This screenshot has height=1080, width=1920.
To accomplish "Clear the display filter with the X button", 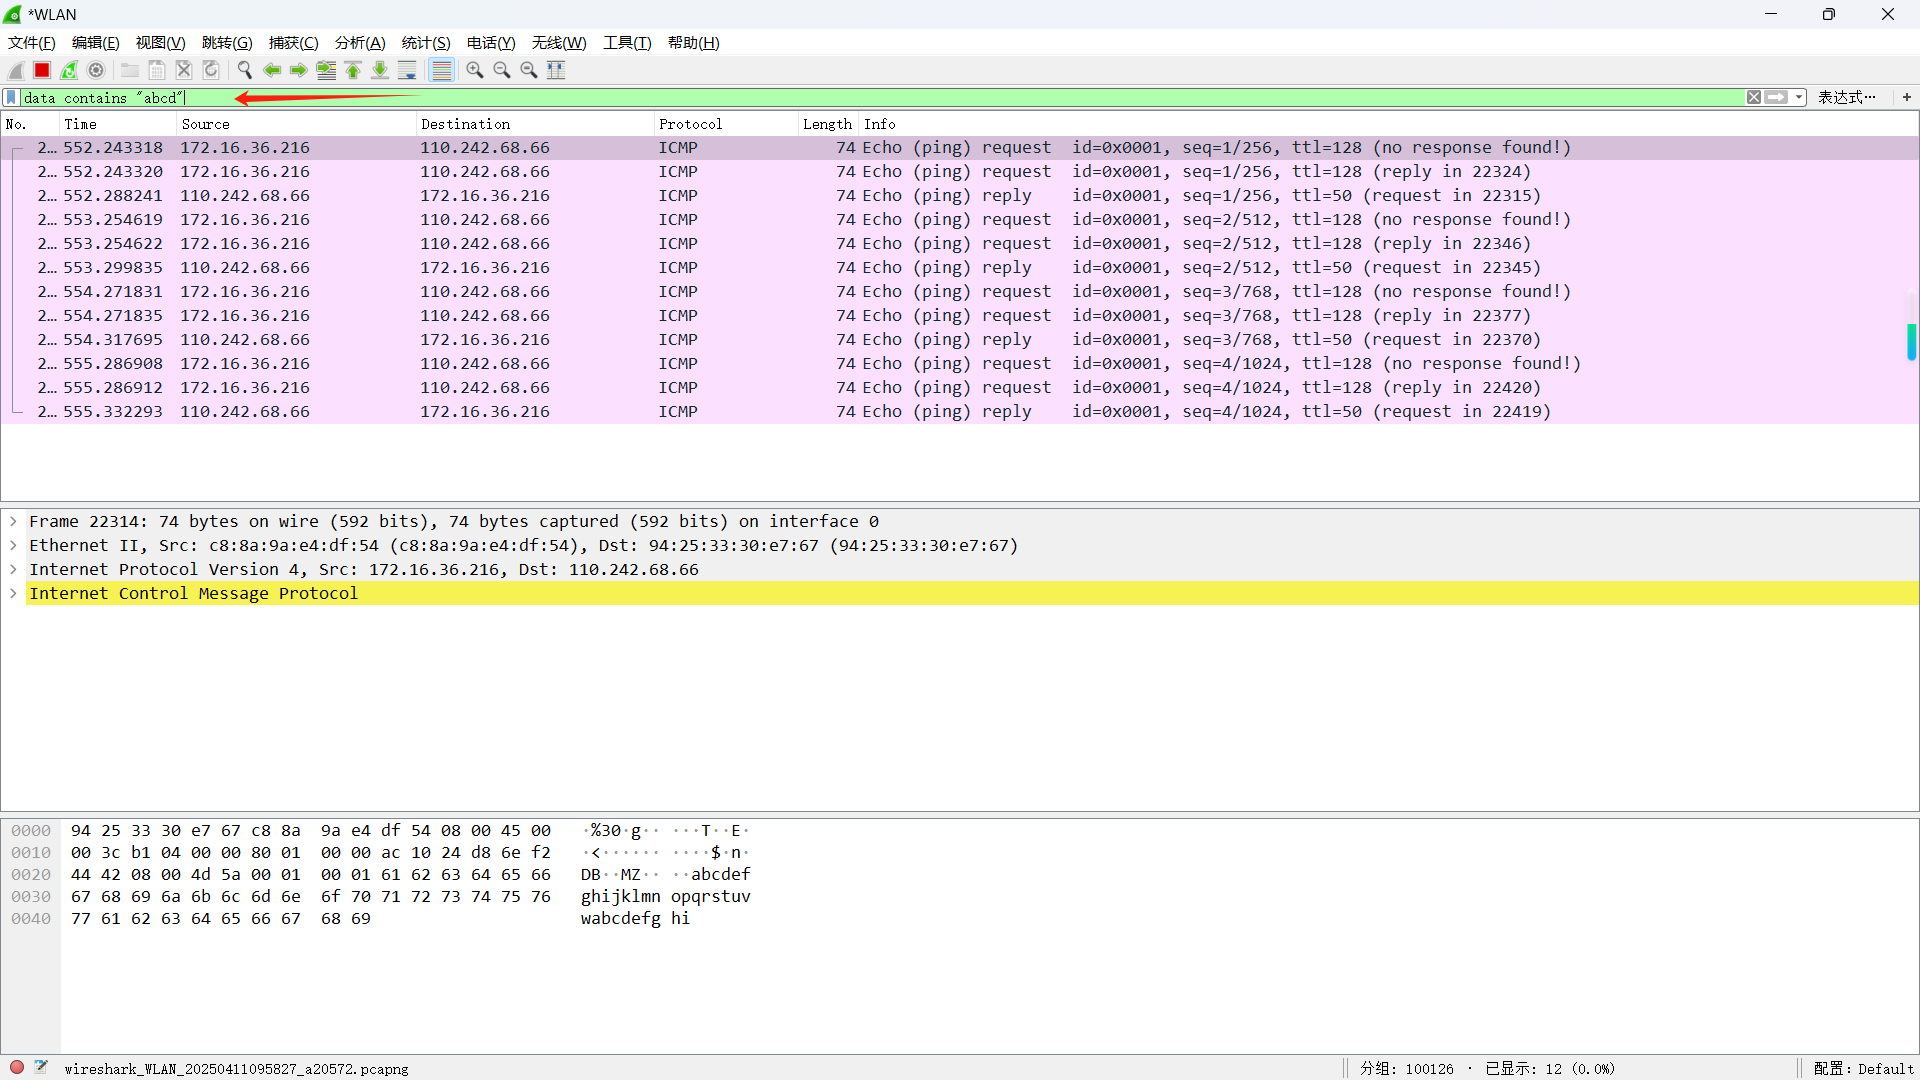I will (x=1754, y=97).
